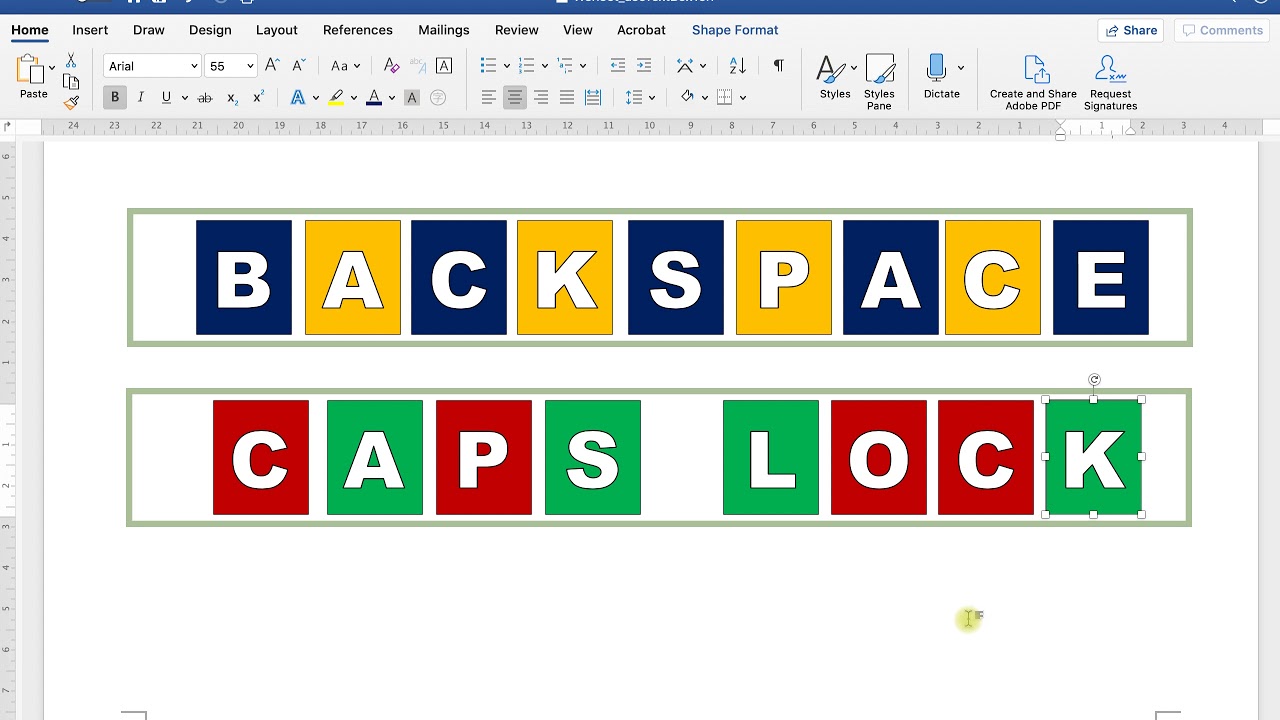Apply yellow text highlight color
The width and height of the screenshot is (1280, 720).
click(336, 97)
